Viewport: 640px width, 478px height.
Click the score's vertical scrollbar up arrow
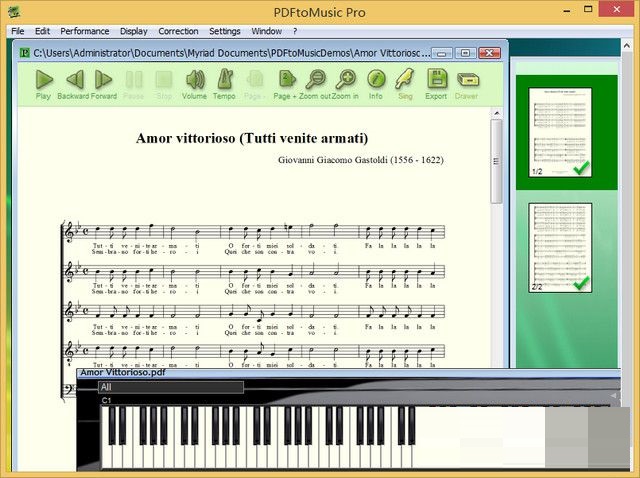[496, 115]
